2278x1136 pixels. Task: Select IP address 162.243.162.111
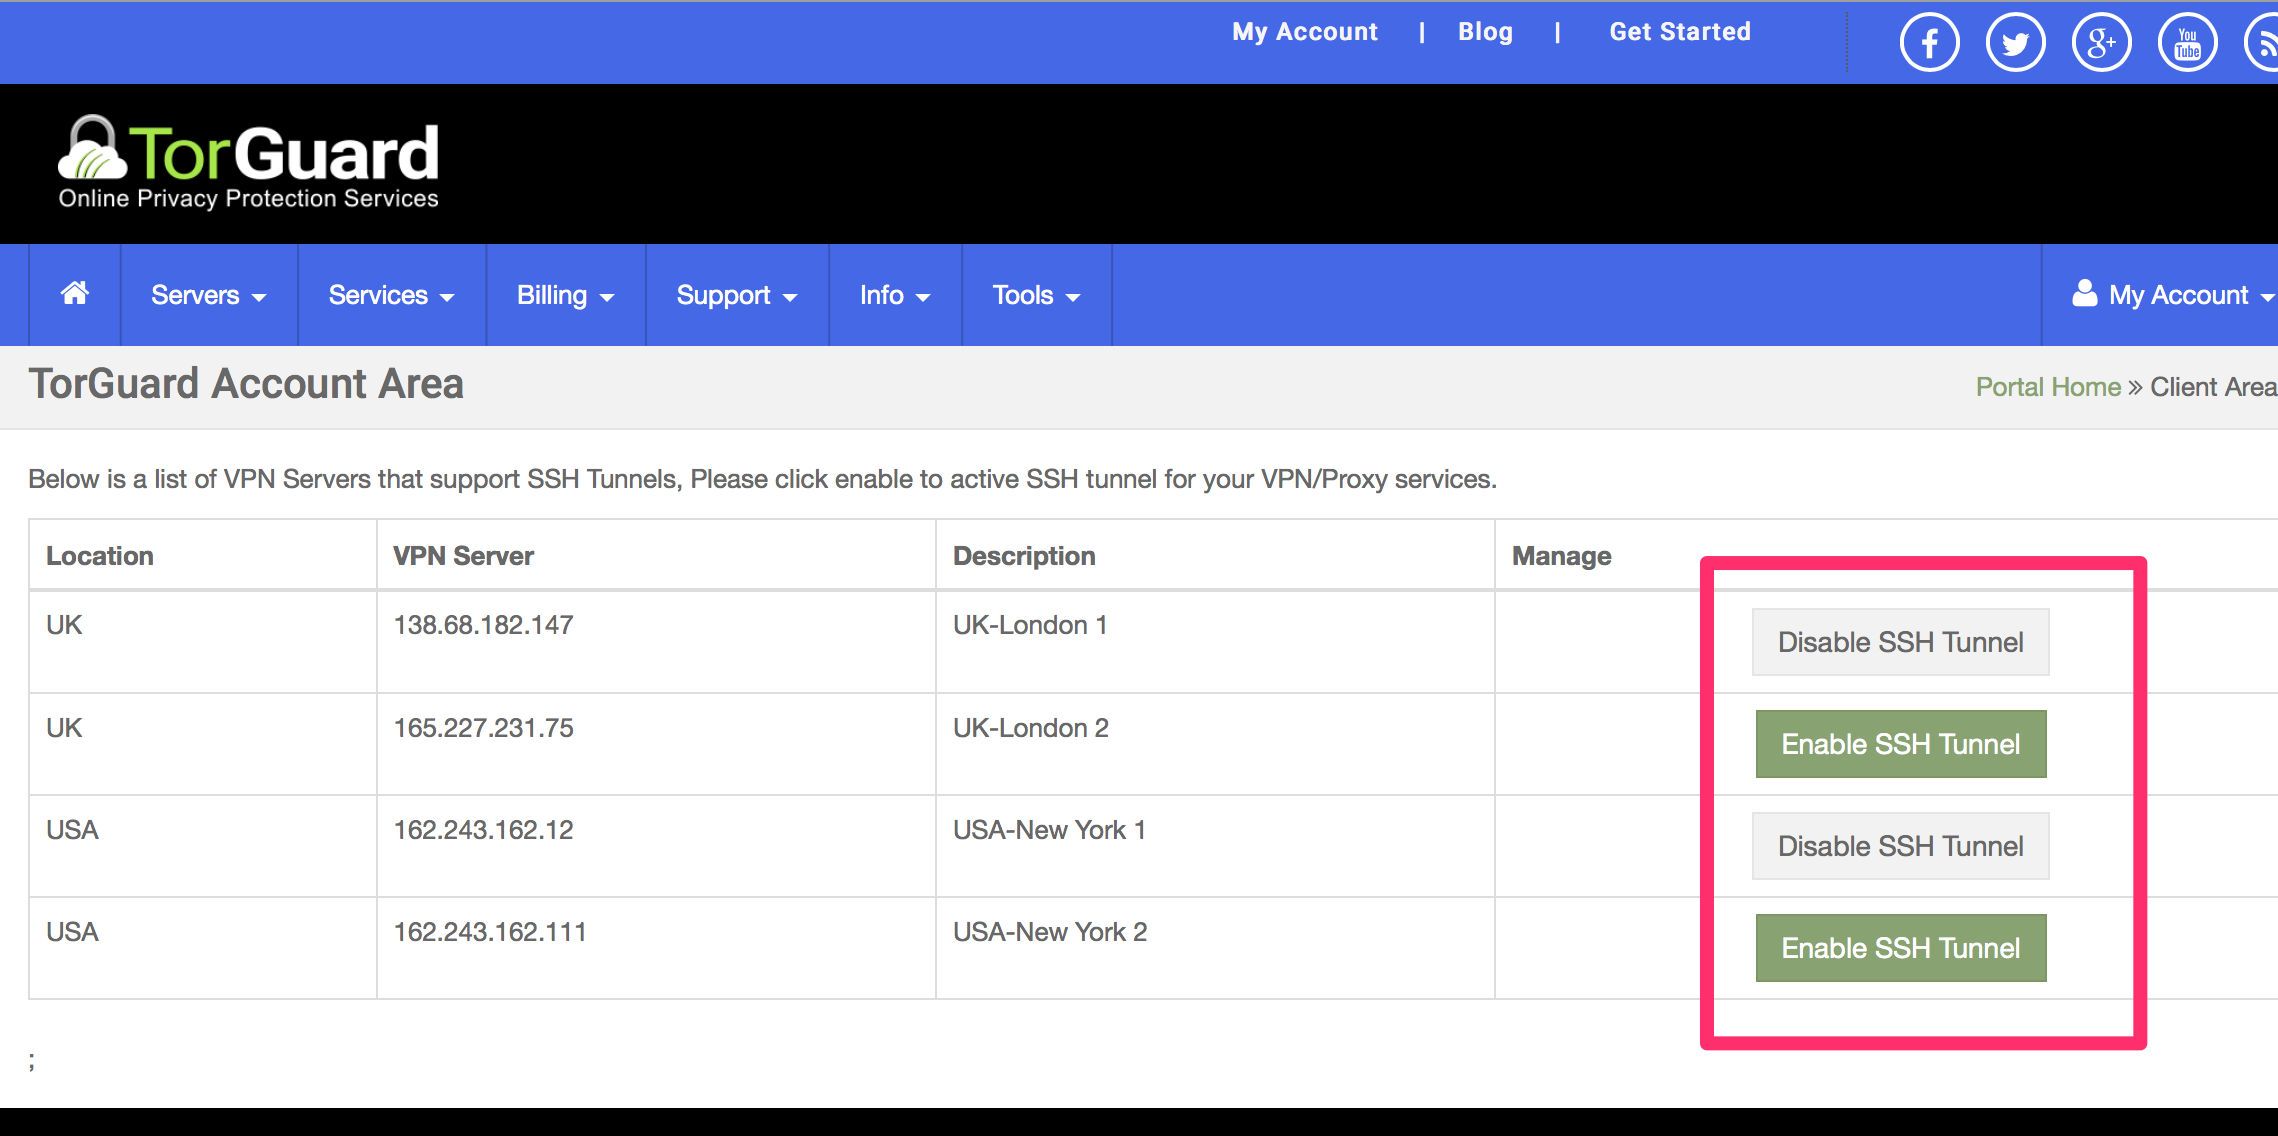pyautogui.click(x=490, y=932)
